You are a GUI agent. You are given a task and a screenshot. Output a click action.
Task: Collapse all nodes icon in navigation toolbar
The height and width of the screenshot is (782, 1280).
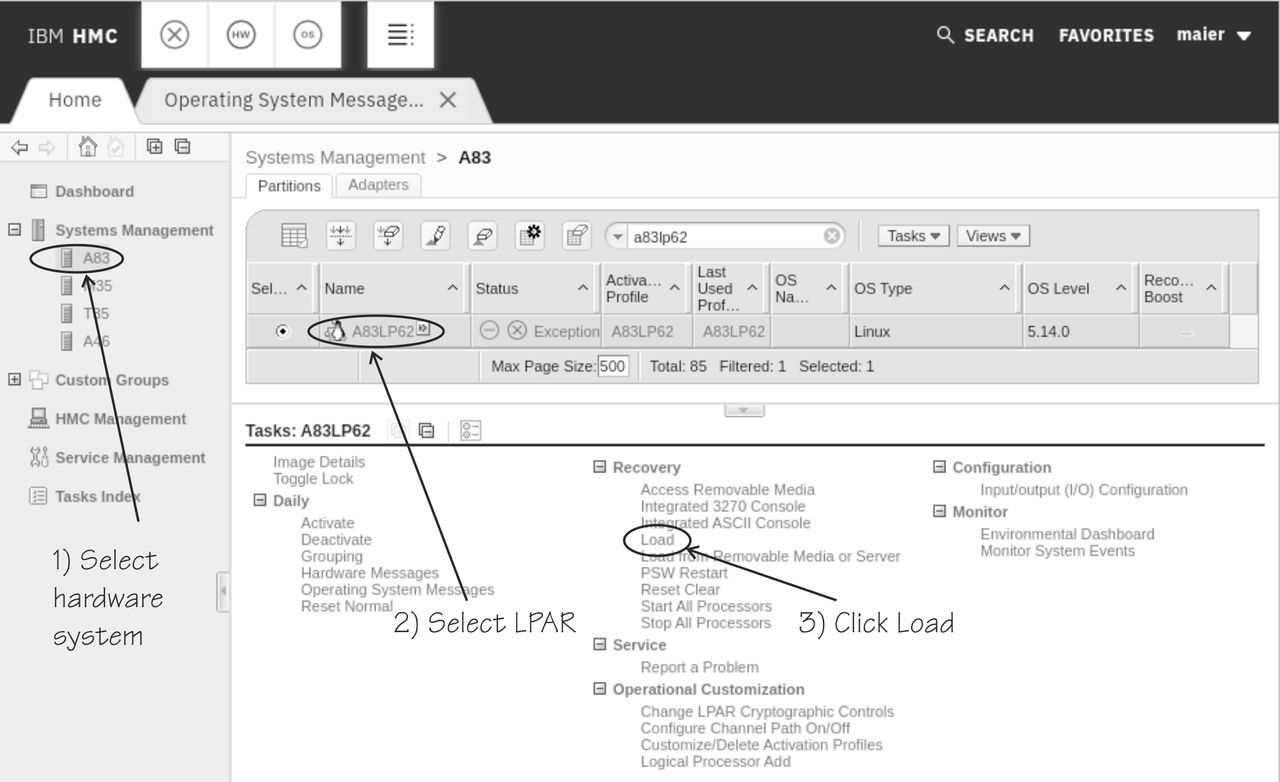point(182,146)
